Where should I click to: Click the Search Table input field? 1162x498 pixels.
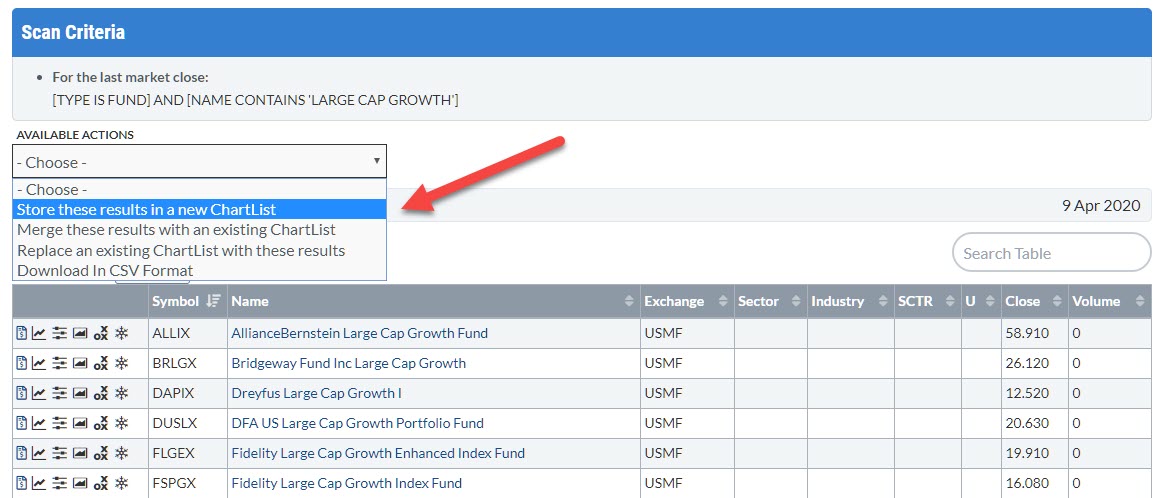coord(1050,253)
